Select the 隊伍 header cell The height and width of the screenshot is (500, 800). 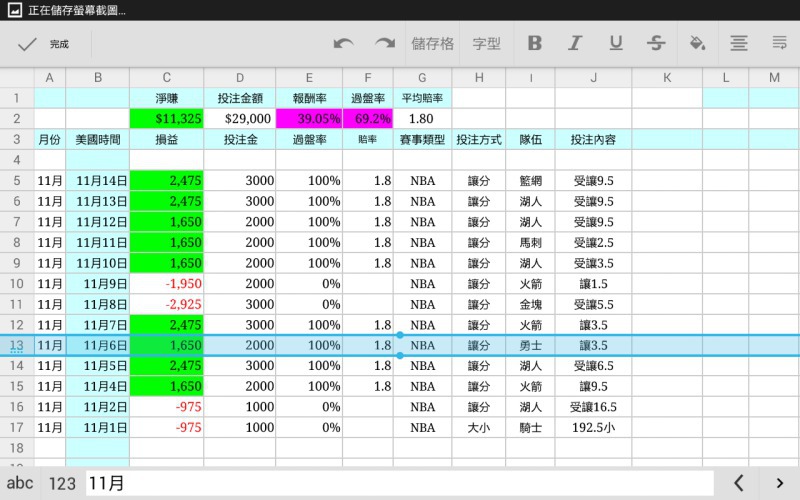pos(530,139)
